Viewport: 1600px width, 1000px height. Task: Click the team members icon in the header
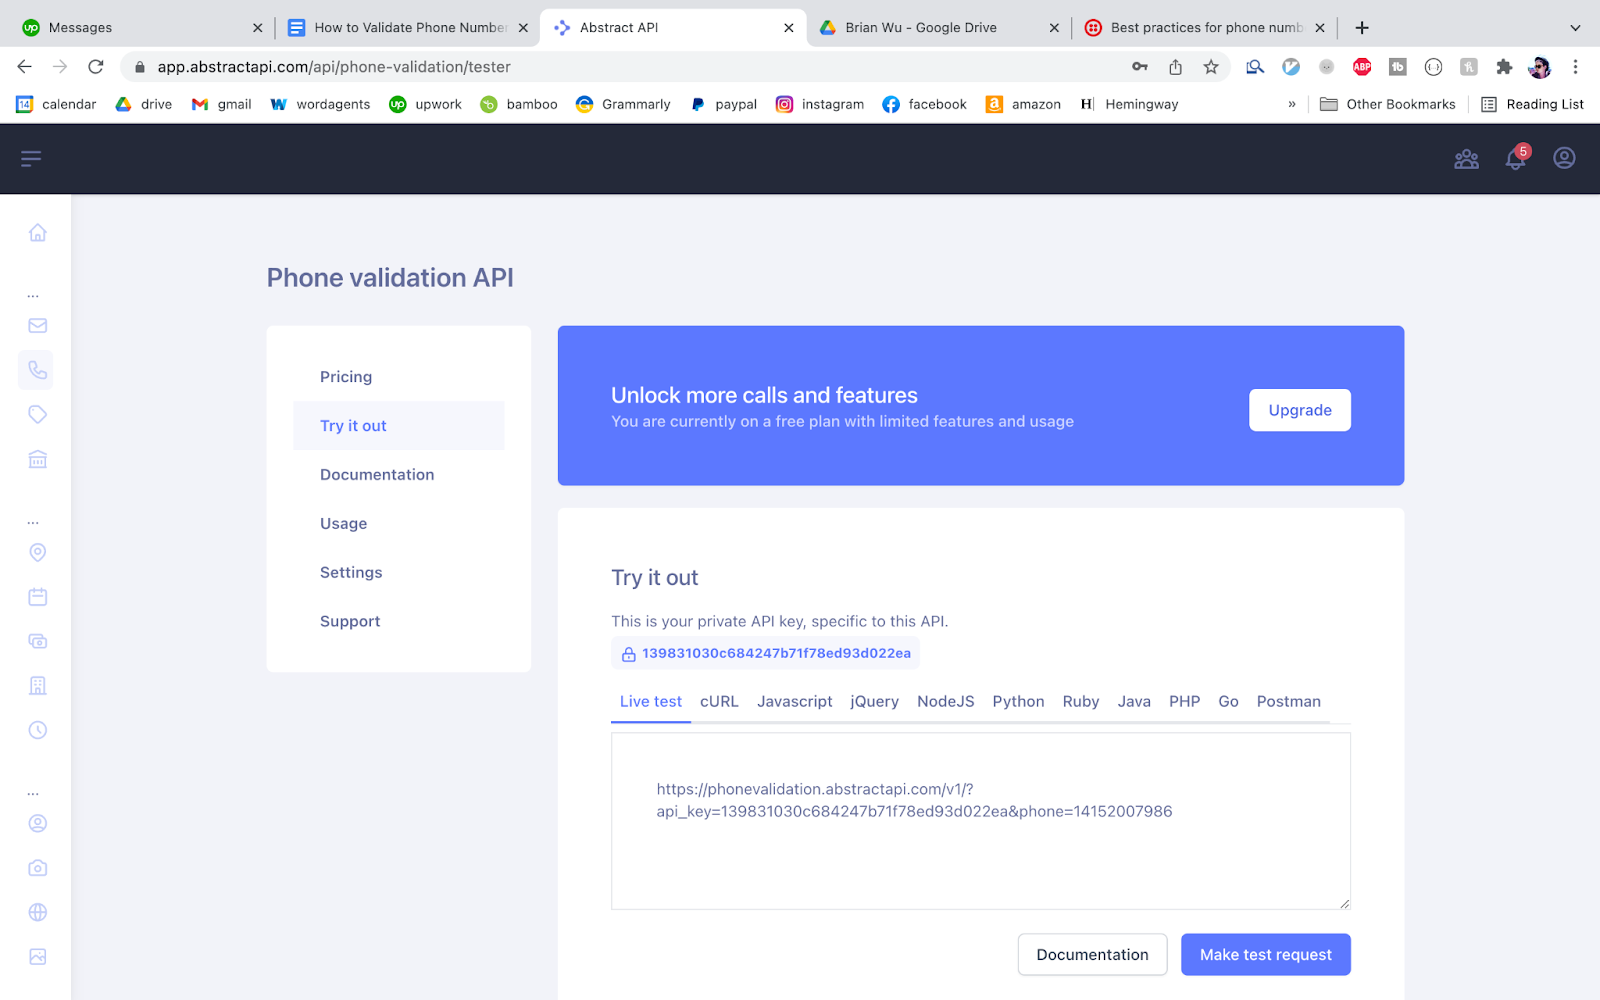(1466, 159)
